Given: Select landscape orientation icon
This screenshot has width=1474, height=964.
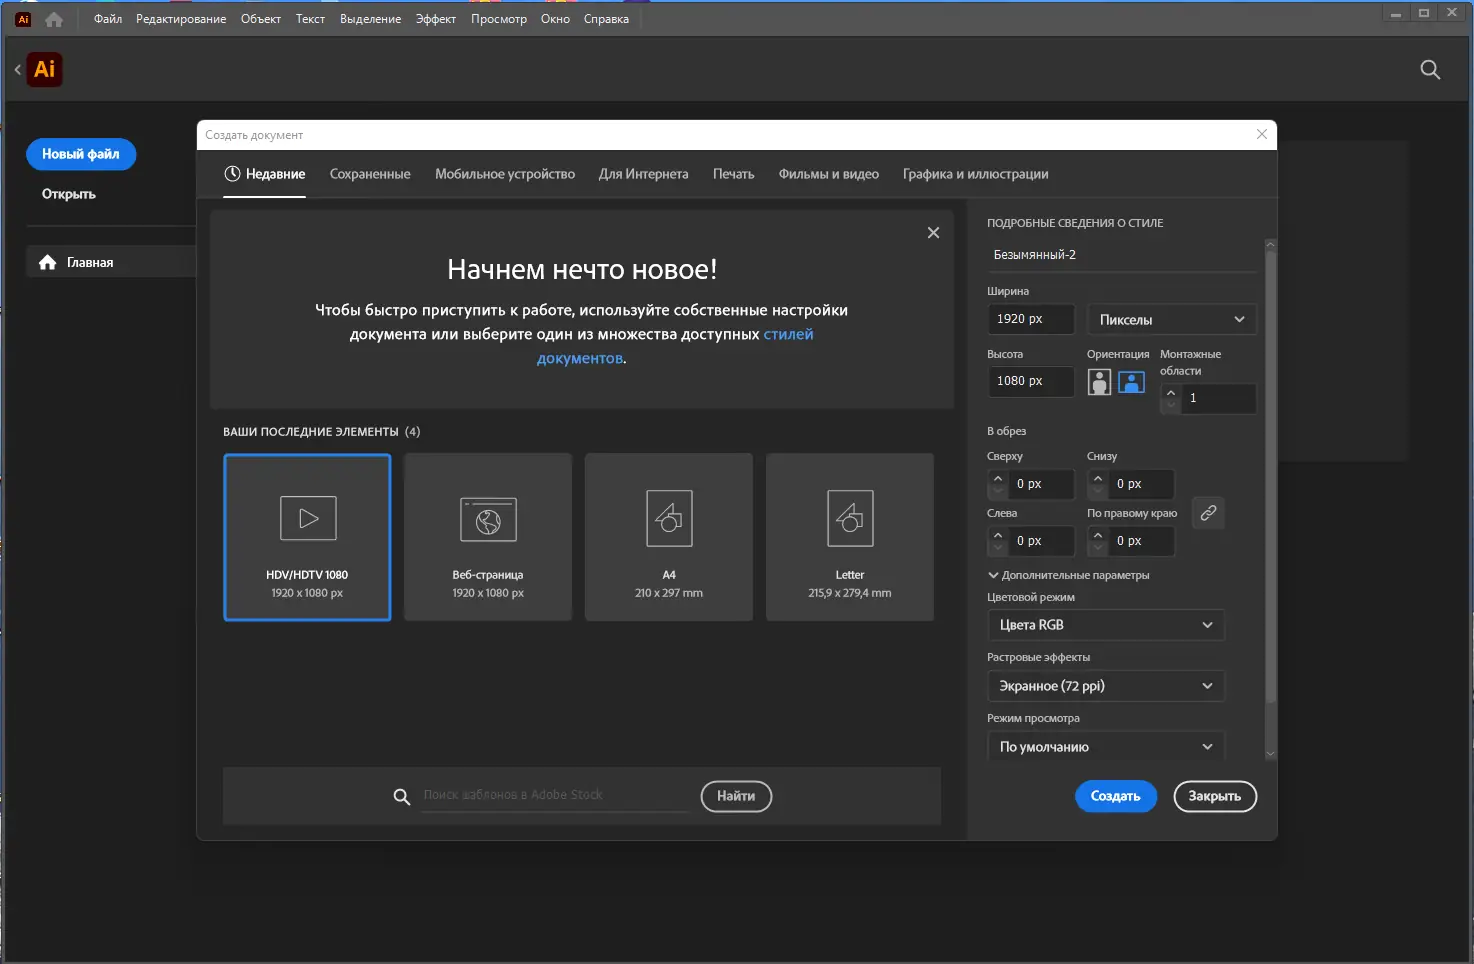Looking at the screenshot, I should point(1131,382).
